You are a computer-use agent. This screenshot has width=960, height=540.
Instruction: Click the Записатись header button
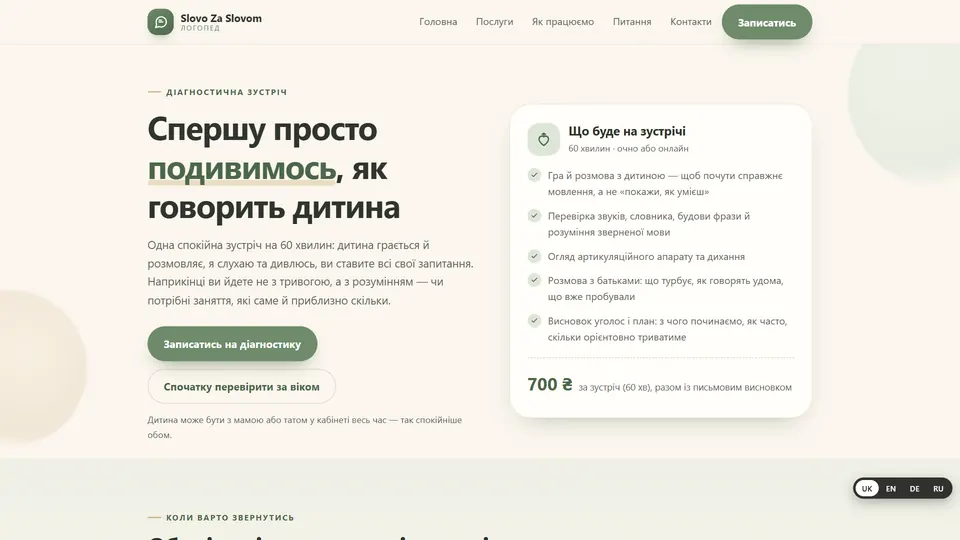767,23
